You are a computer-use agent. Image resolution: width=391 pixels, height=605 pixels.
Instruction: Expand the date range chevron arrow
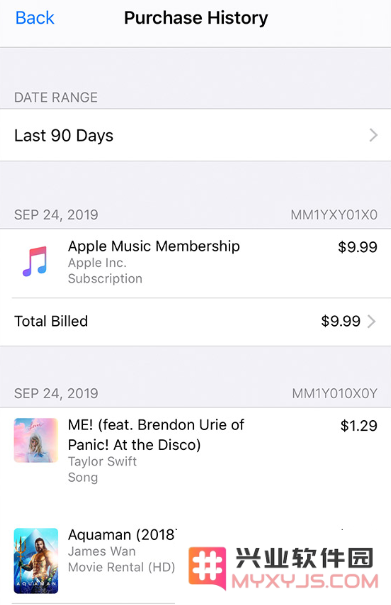373,135
